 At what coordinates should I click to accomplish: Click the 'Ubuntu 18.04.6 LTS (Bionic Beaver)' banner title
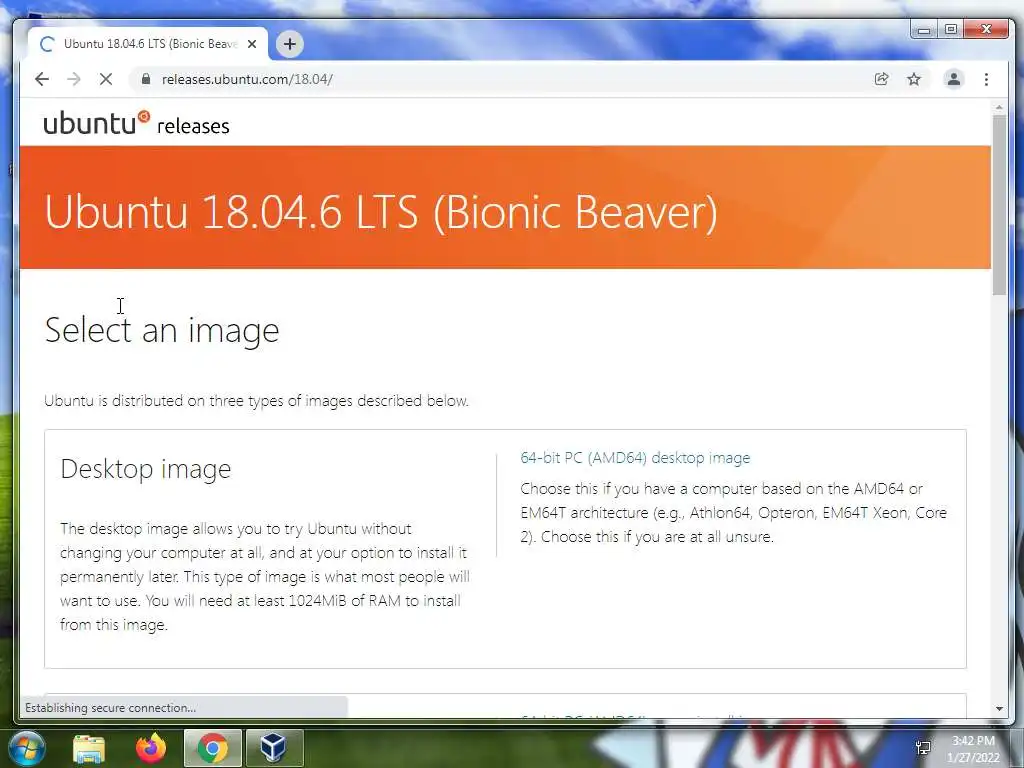point(381,212)
